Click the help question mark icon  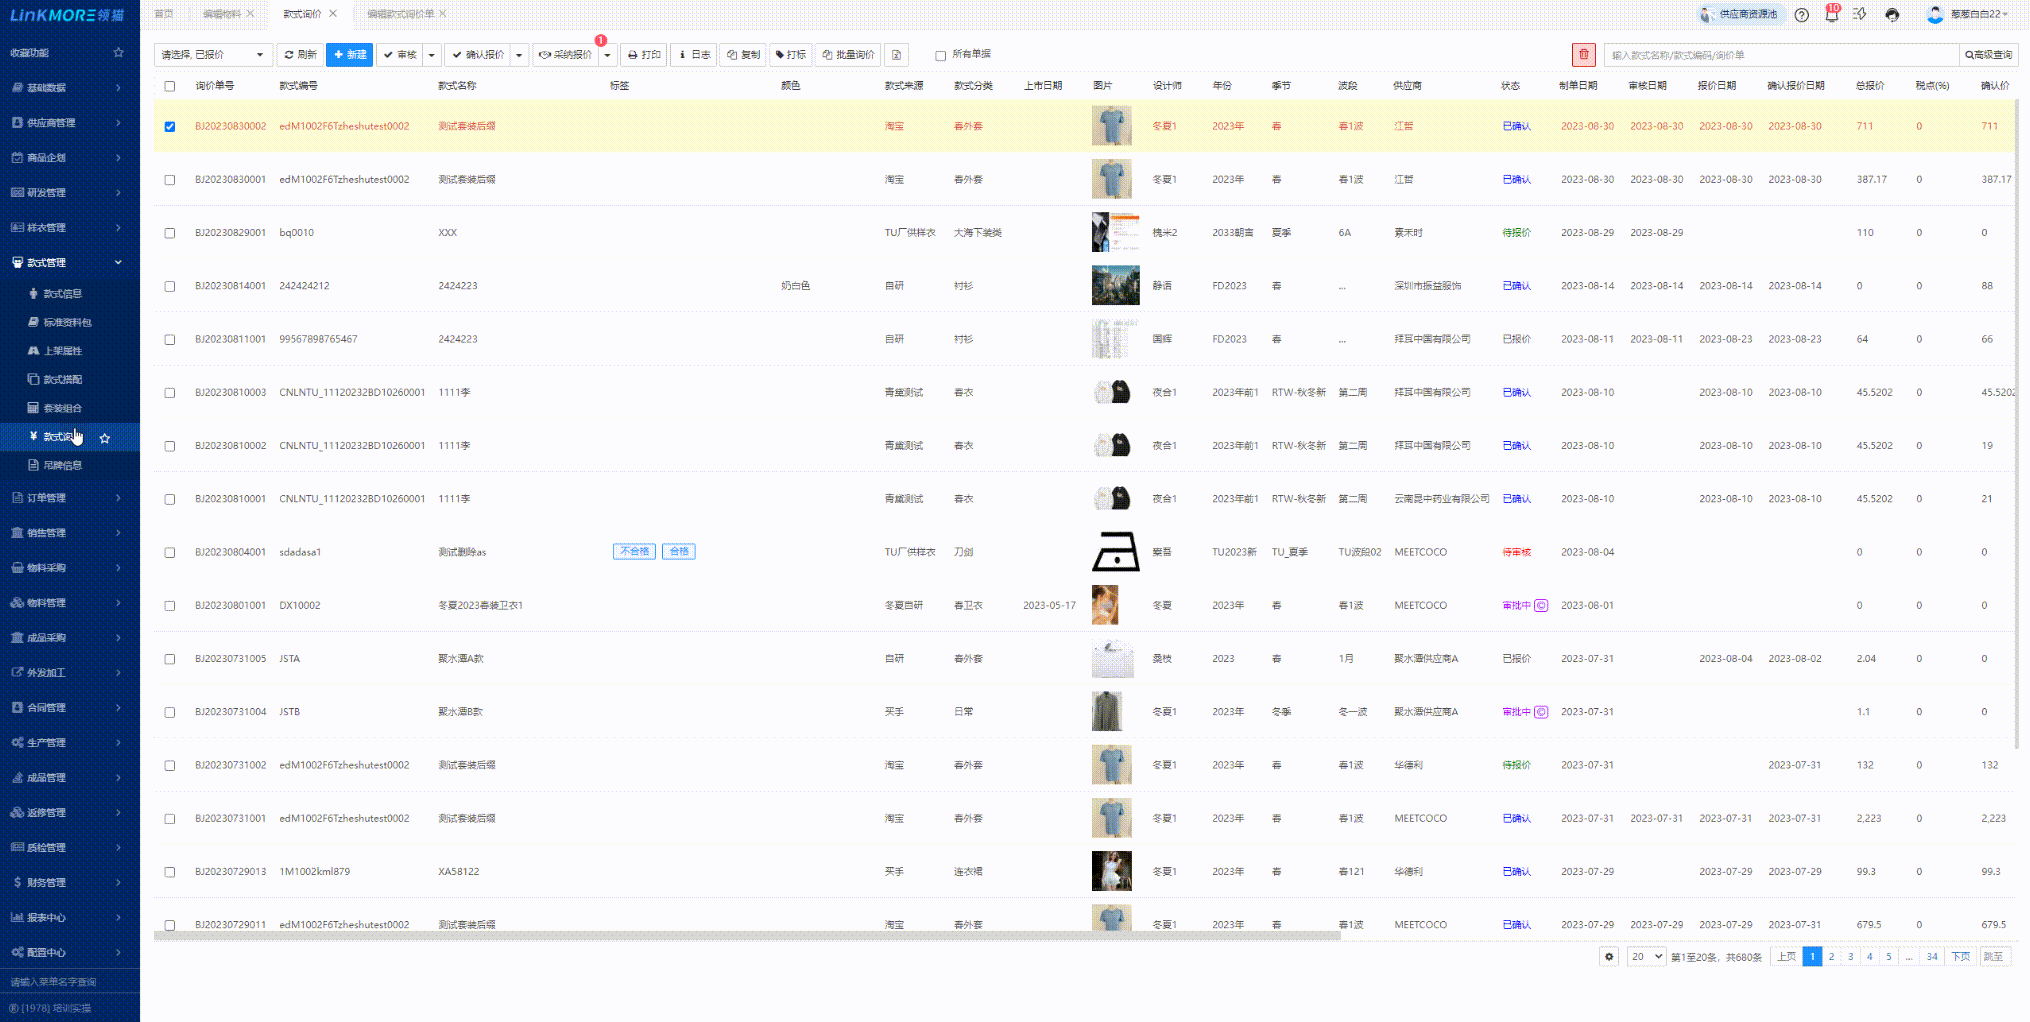tap(1801, 15)
